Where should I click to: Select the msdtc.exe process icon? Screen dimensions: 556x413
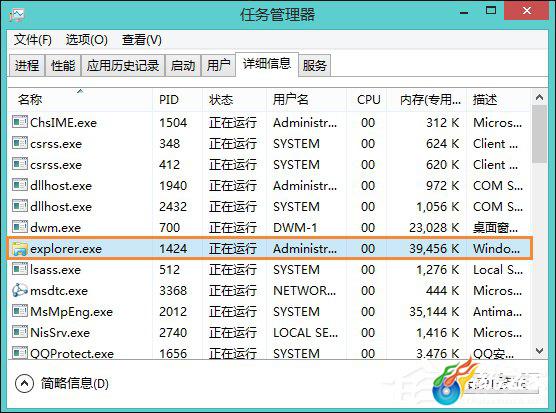pos(20,290)
